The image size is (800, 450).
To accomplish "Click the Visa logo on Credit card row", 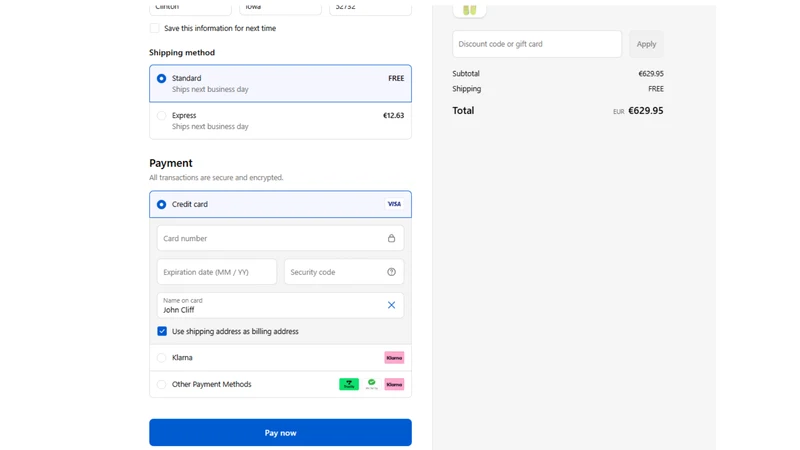I will pyautogui.click(x=394, y=204).
